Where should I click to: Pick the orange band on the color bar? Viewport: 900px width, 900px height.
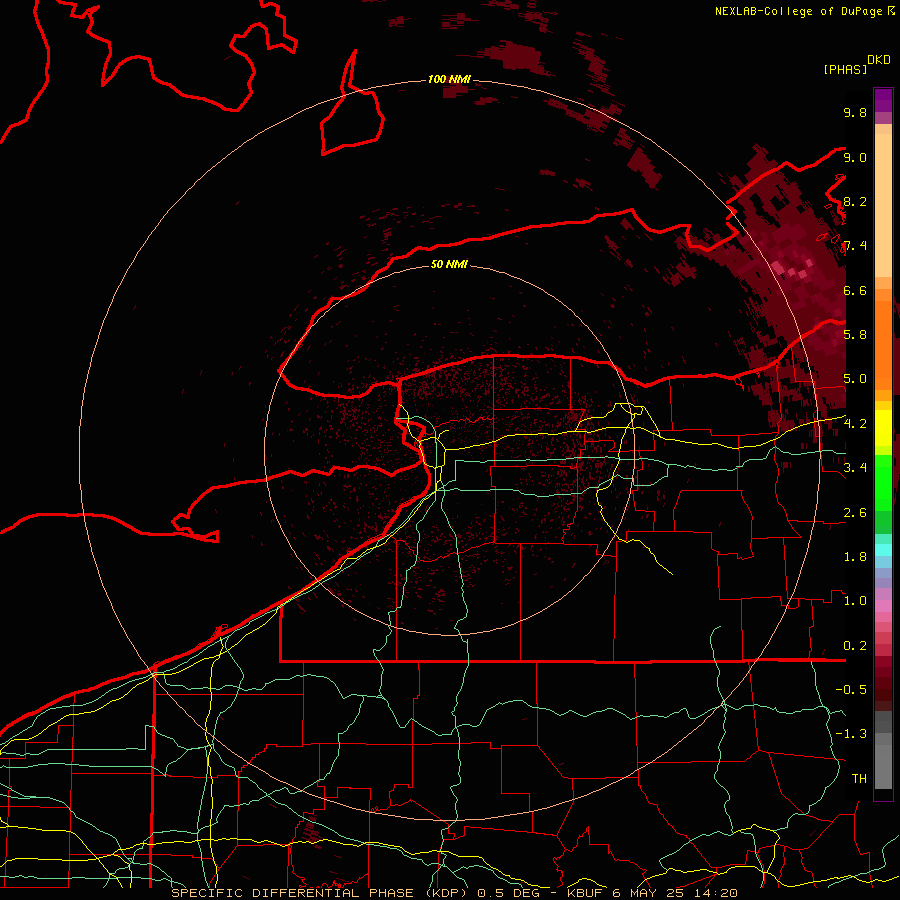coord(883,344)
